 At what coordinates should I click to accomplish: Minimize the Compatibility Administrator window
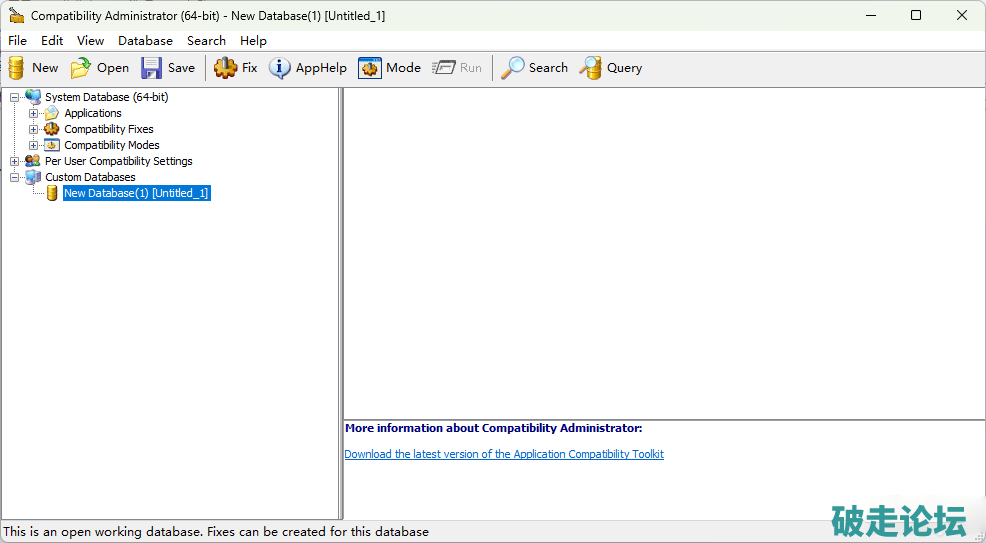click(x=871, y=16)
